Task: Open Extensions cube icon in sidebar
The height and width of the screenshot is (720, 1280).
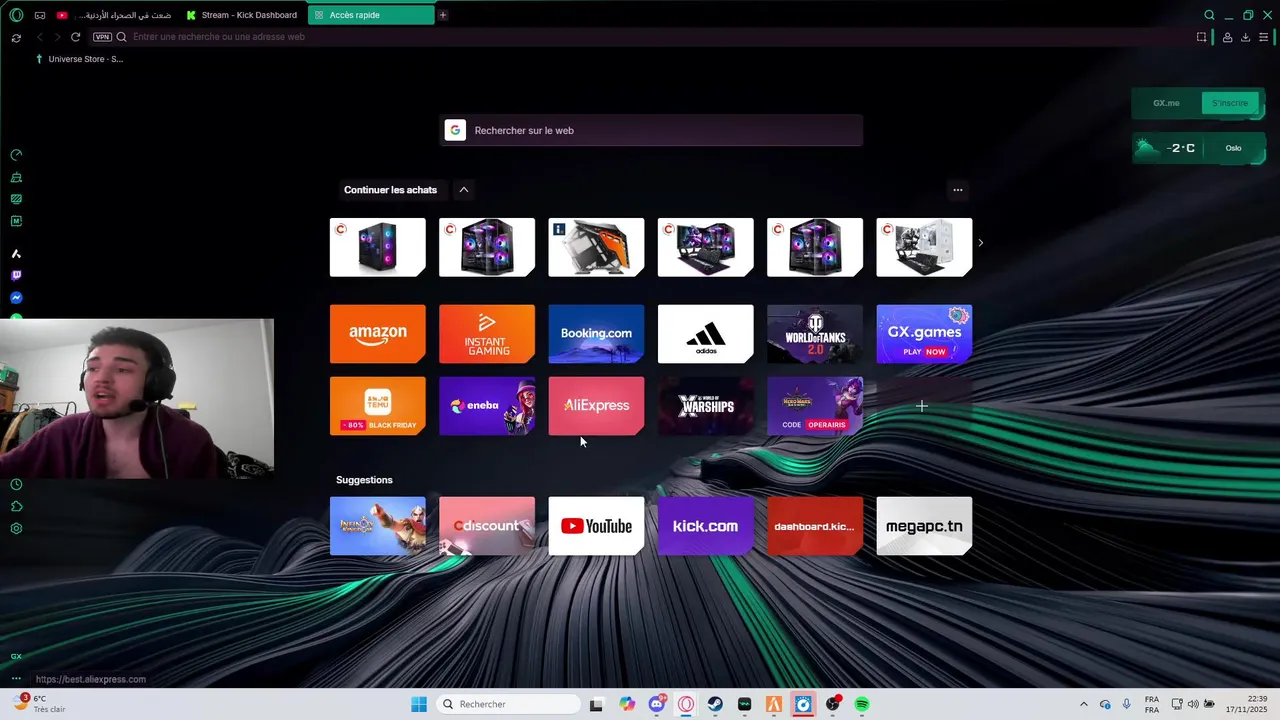Action: 16,506
